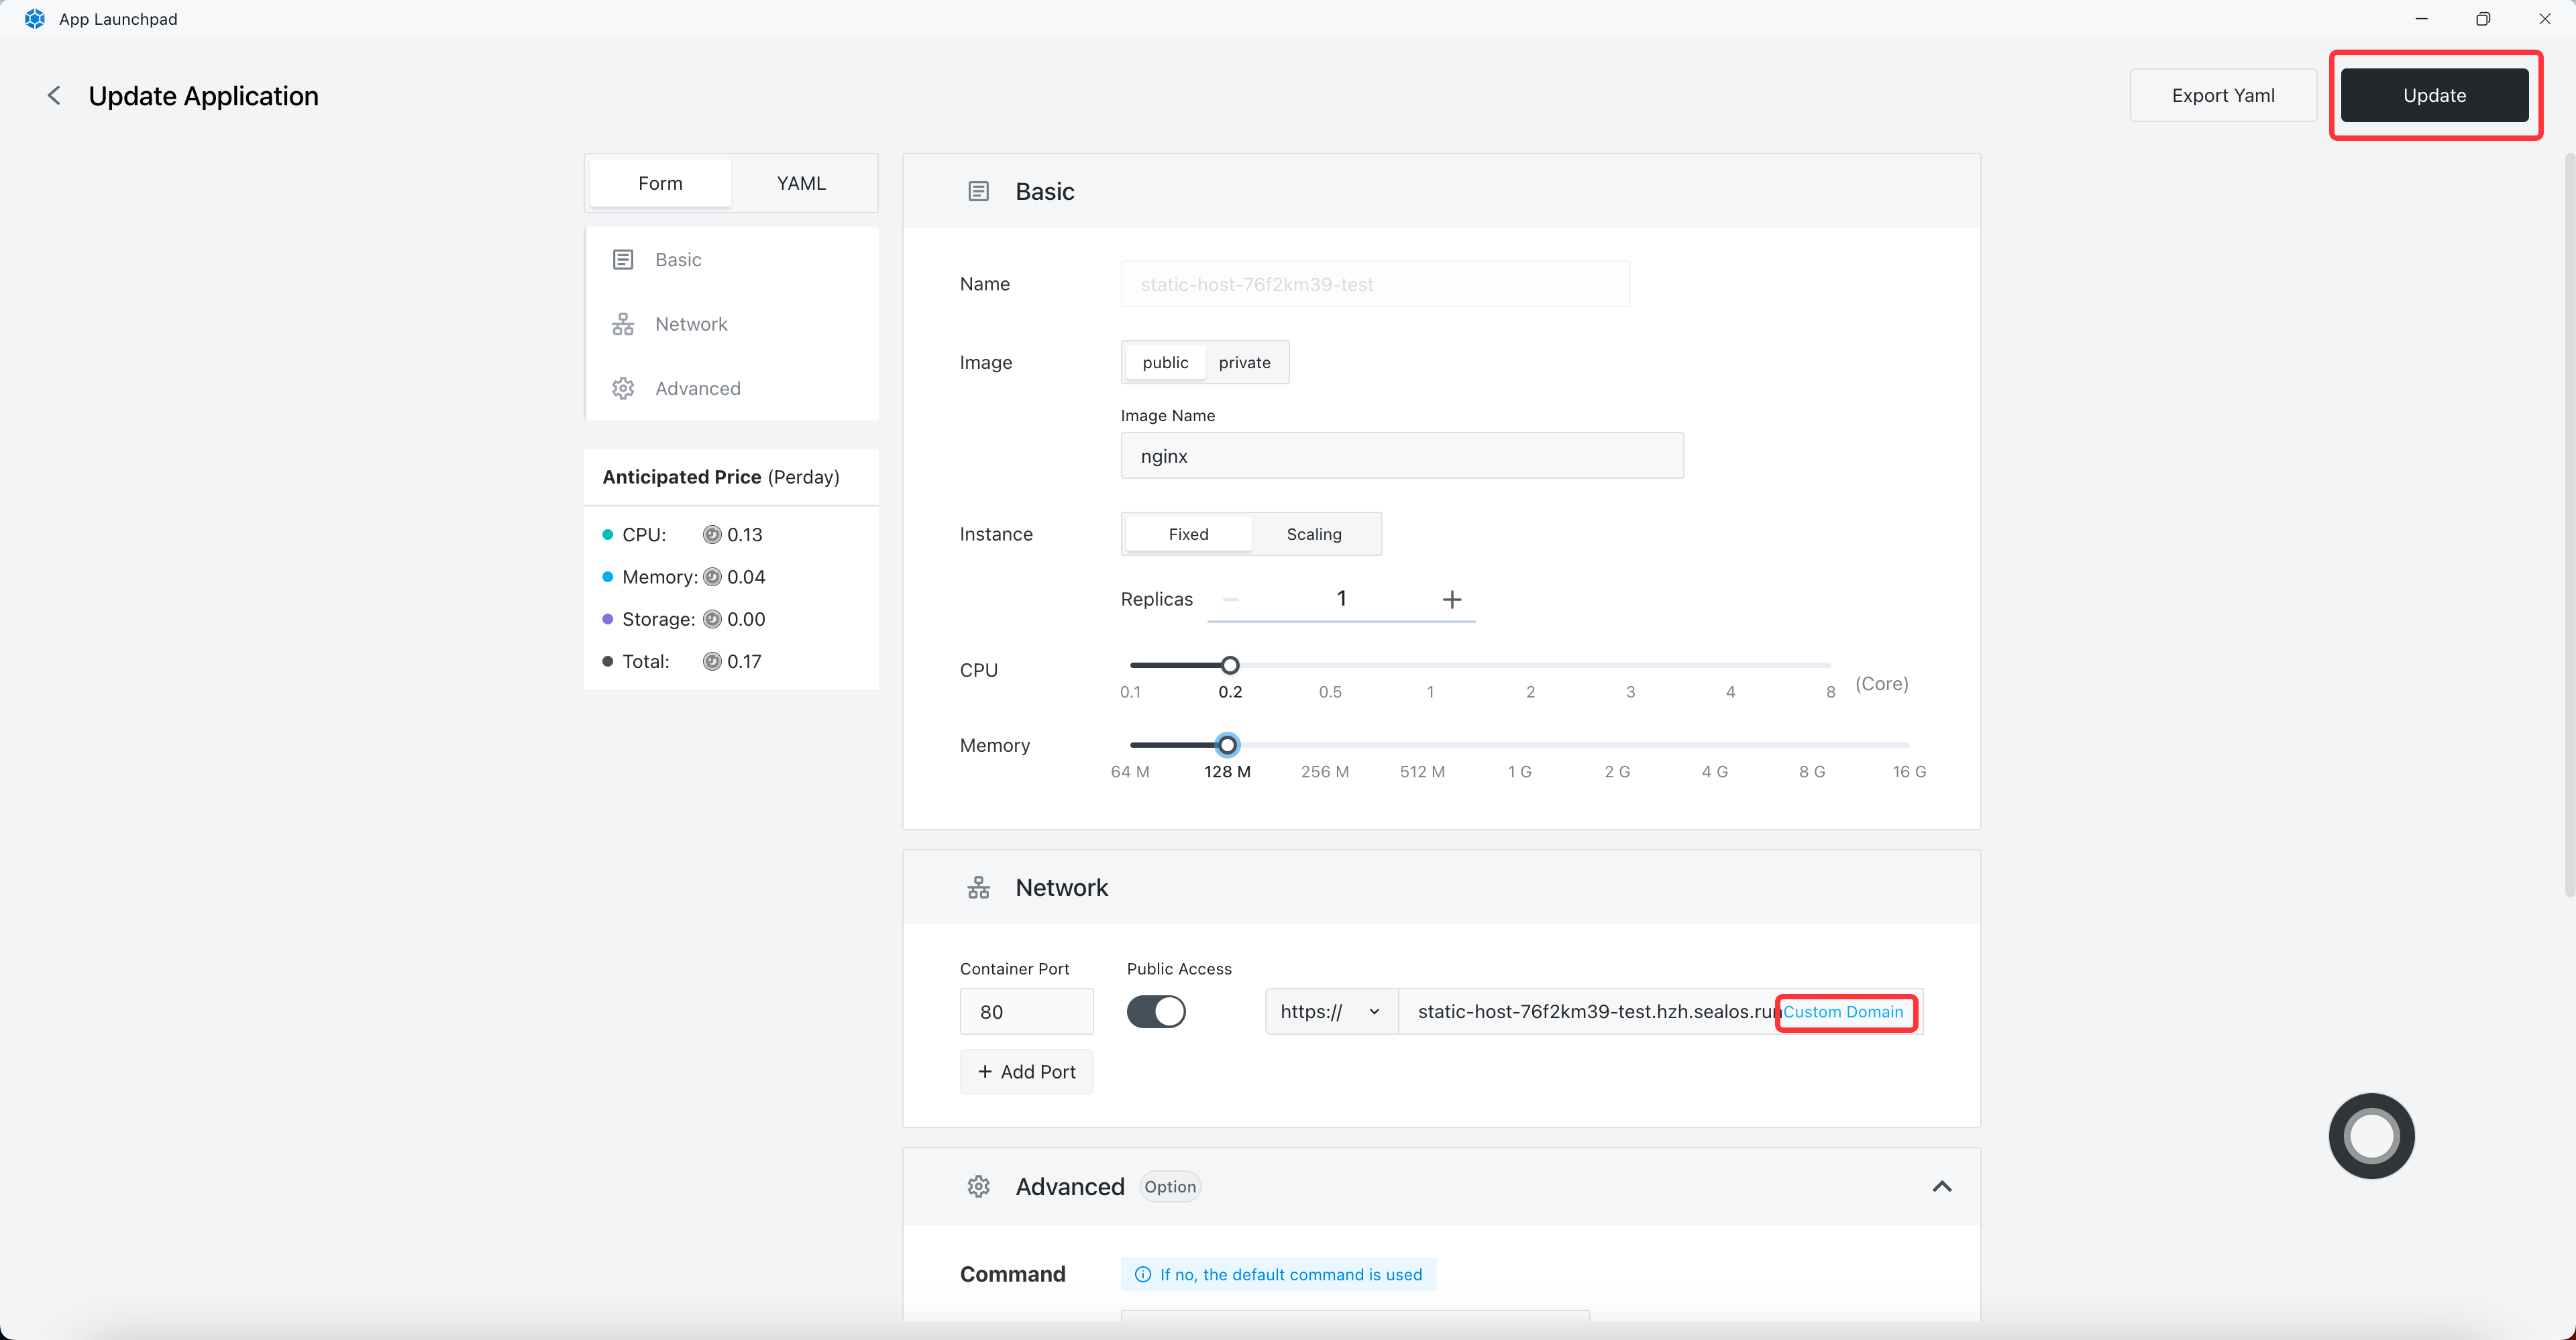Click the Export Yaml button
2576x1340 pixels.
click(2222, 95)
